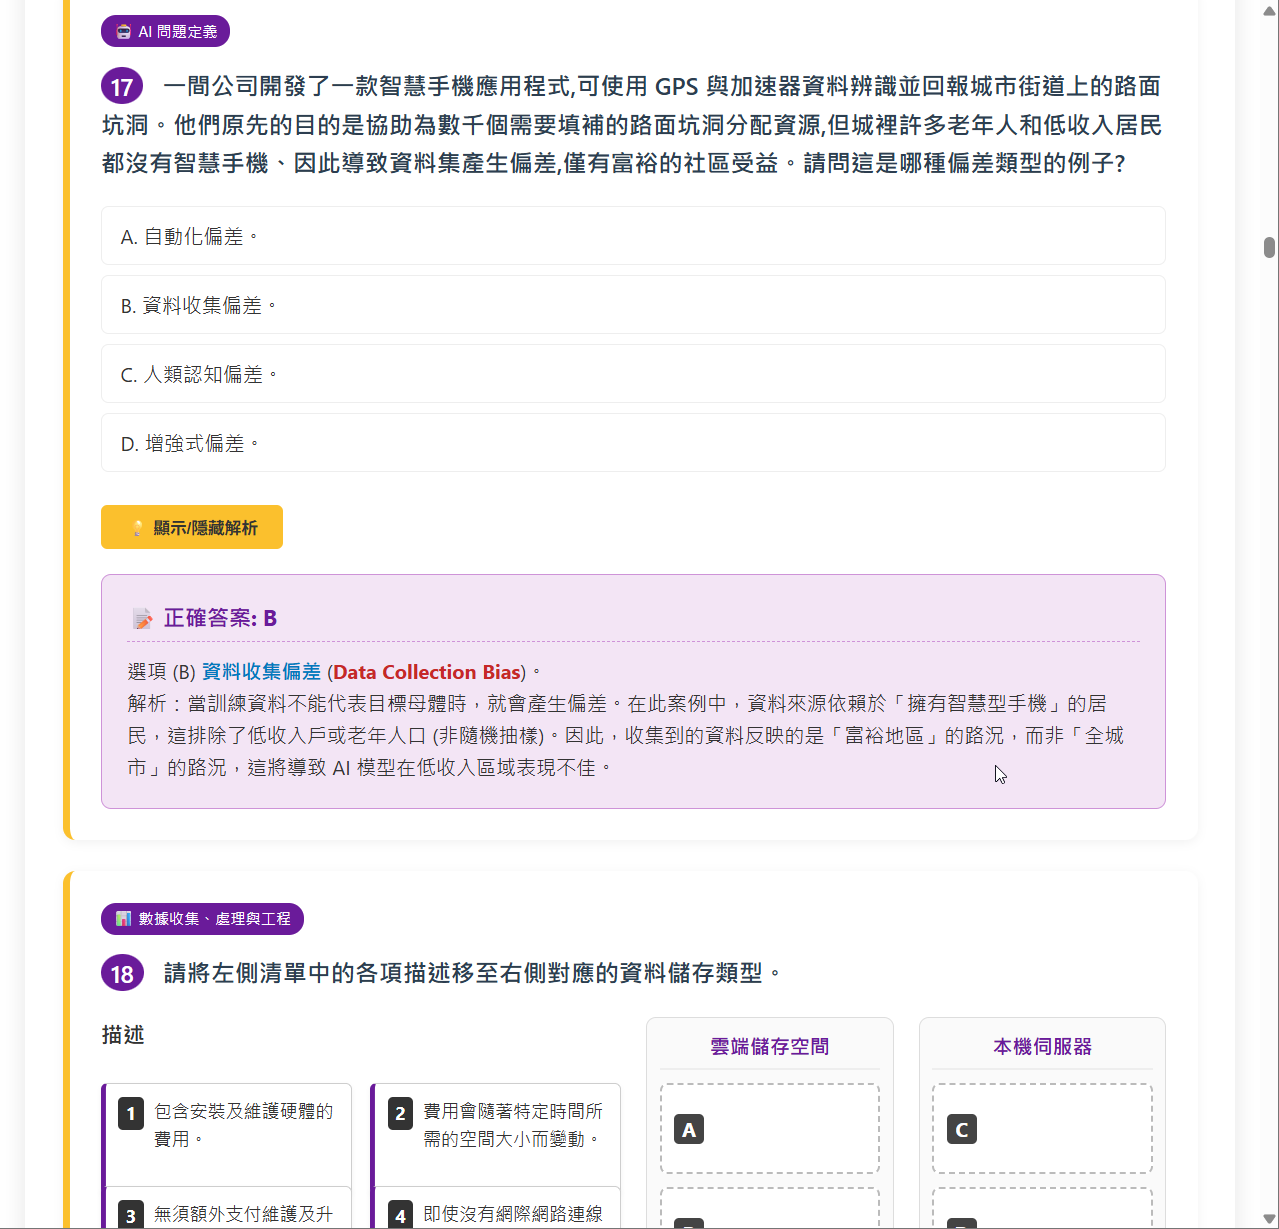This screenshot has height=1229, width=1279.
Task: Click the scrollbar up arrow
Action: pyautogui.click(x=1269, y=9)
